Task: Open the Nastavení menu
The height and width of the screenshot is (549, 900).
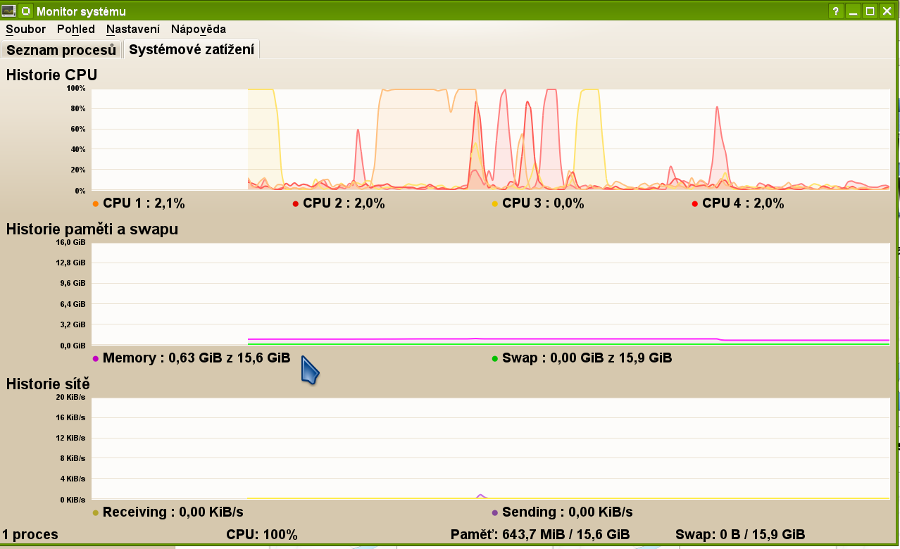Action: 133,29
